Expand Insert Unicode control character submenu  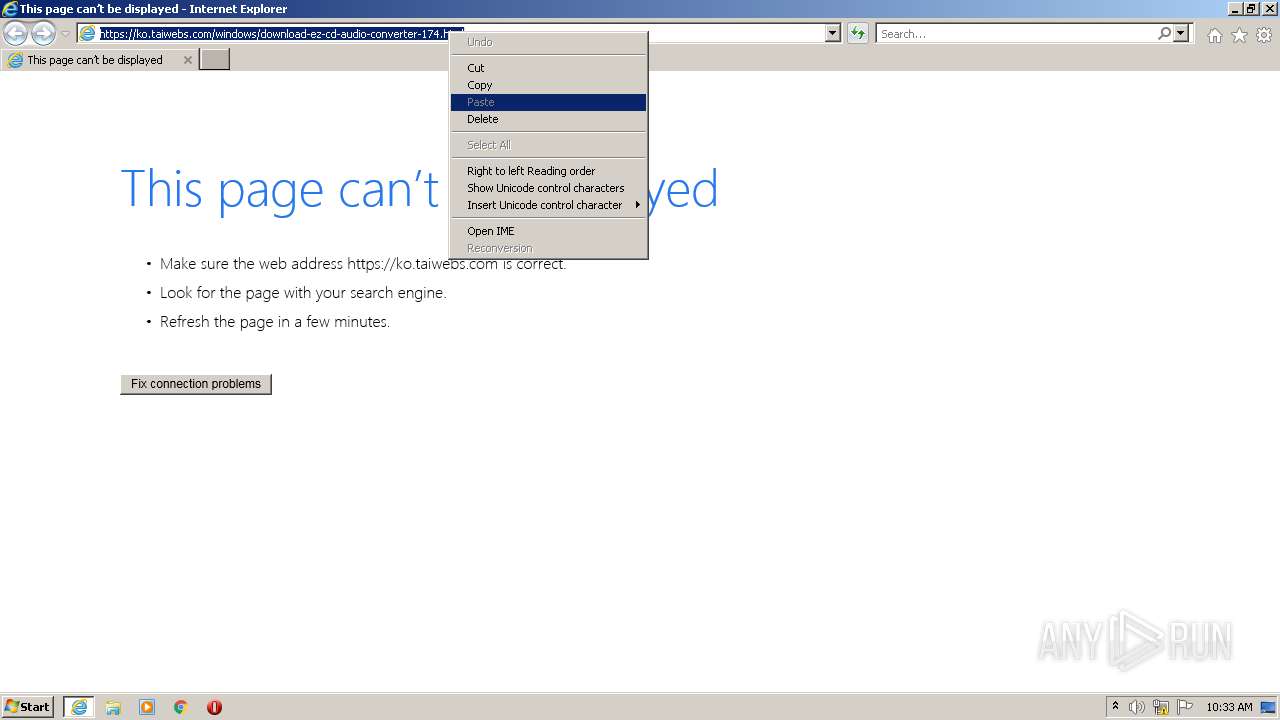548,205
